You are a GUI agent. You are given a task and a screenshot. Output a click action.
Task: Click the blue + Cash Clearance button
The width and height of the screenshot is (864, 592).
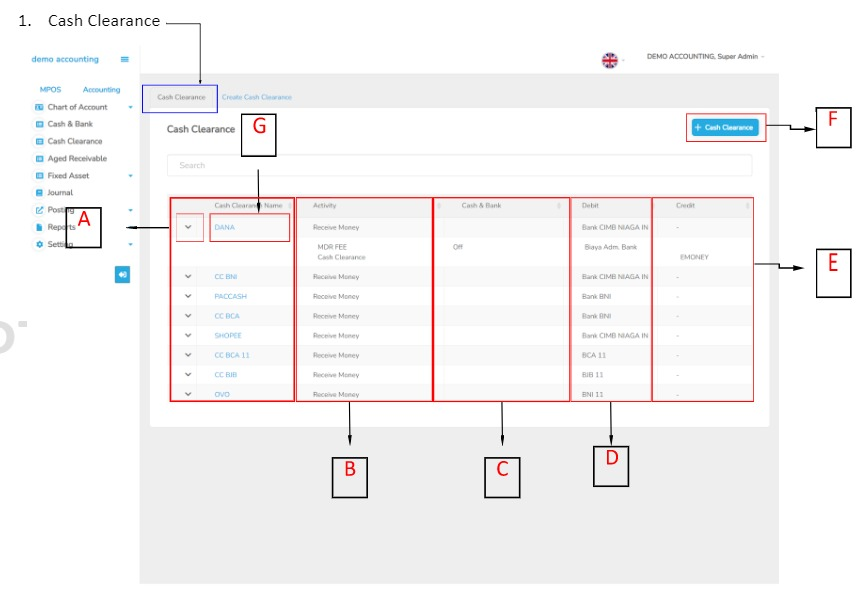click(725, 128)
